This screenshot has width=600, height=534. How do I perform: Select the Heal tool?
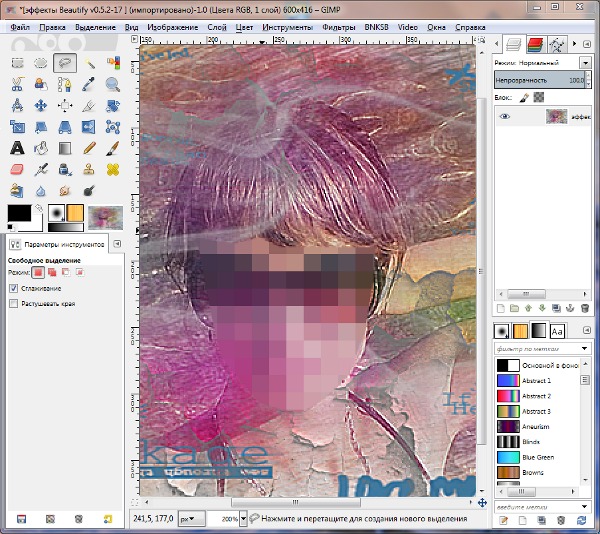113,169
